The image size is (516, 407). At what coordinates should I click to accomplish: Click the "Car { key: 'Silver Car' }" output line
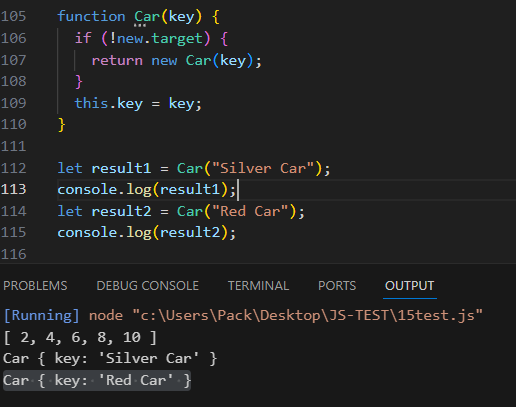[x=110, y=359]
